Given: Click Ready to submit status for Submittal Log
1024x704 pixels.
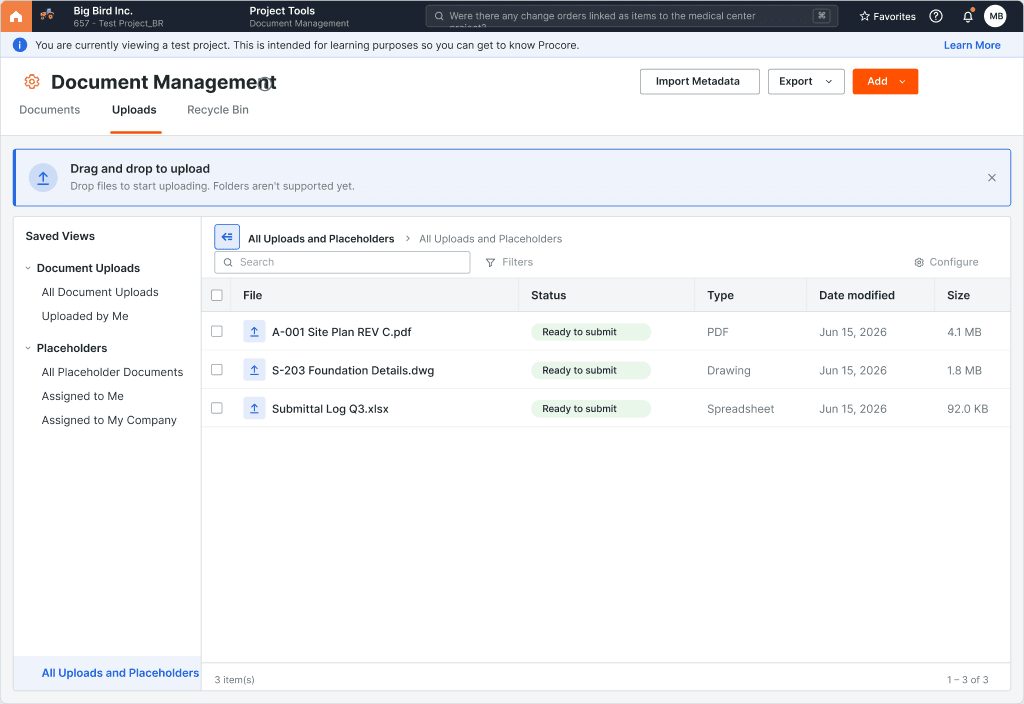Looking at the screenshot, I should click(x=590, y=409).
